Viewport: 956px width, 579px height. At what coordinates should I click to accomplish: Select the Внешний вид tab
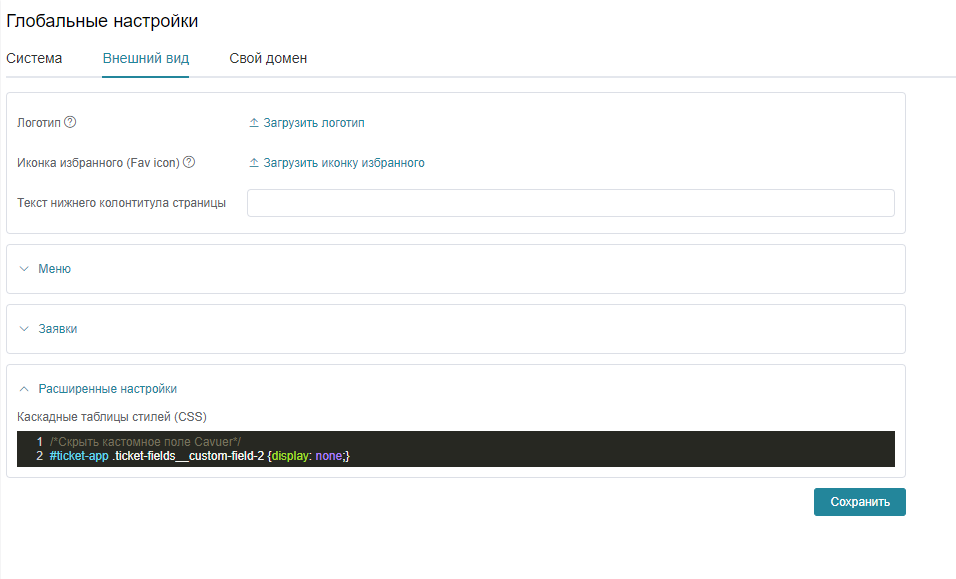click(x=146, y=58)
